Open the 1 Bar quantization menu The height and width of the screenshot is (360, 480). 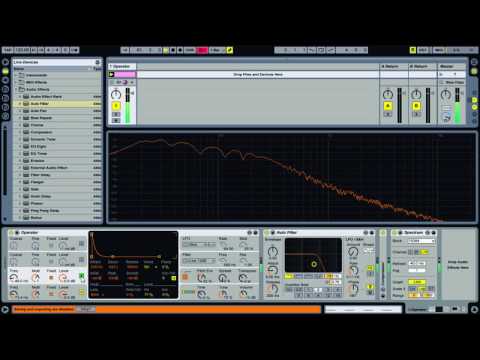pos(217,50)
